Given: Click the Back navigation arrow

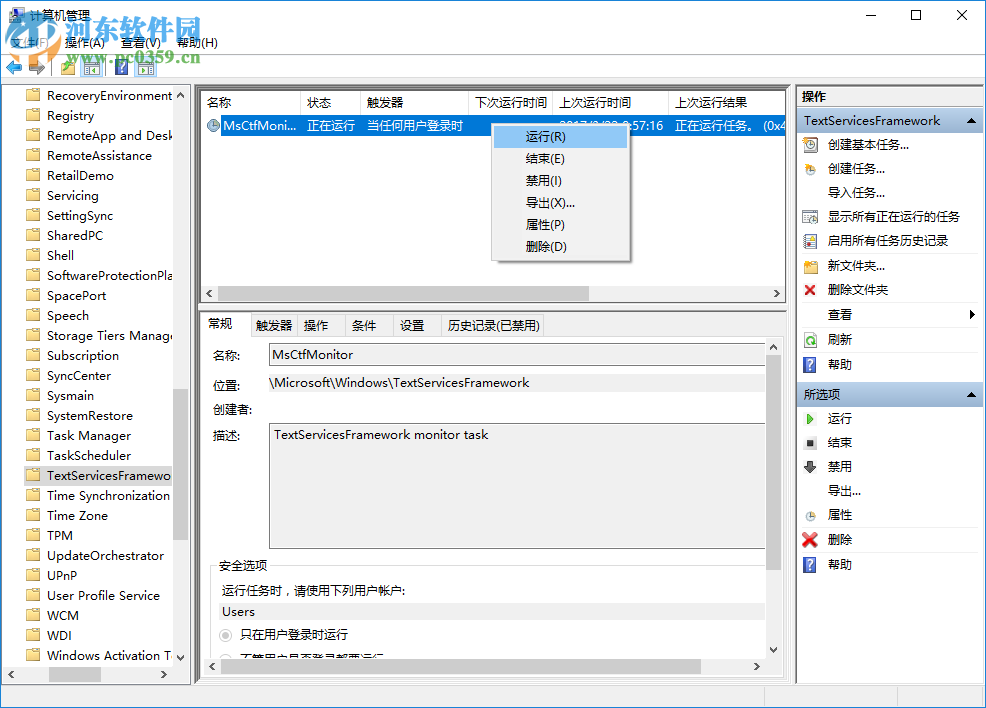Looking at the screenshot, I should pyautogui.click(x=14, y=66).
